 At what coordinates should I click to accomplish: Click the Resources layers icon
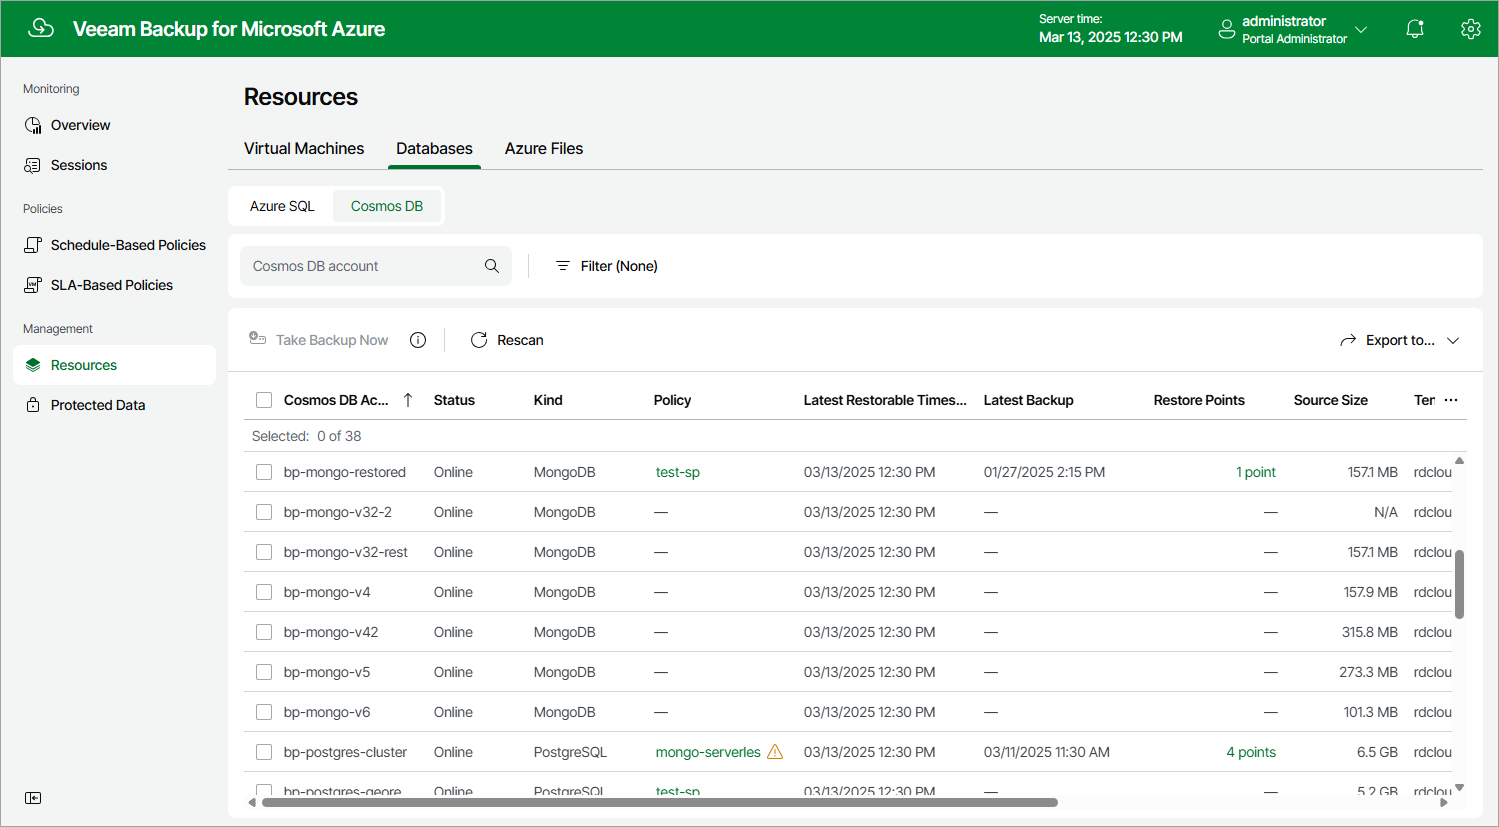click(33, 365)
